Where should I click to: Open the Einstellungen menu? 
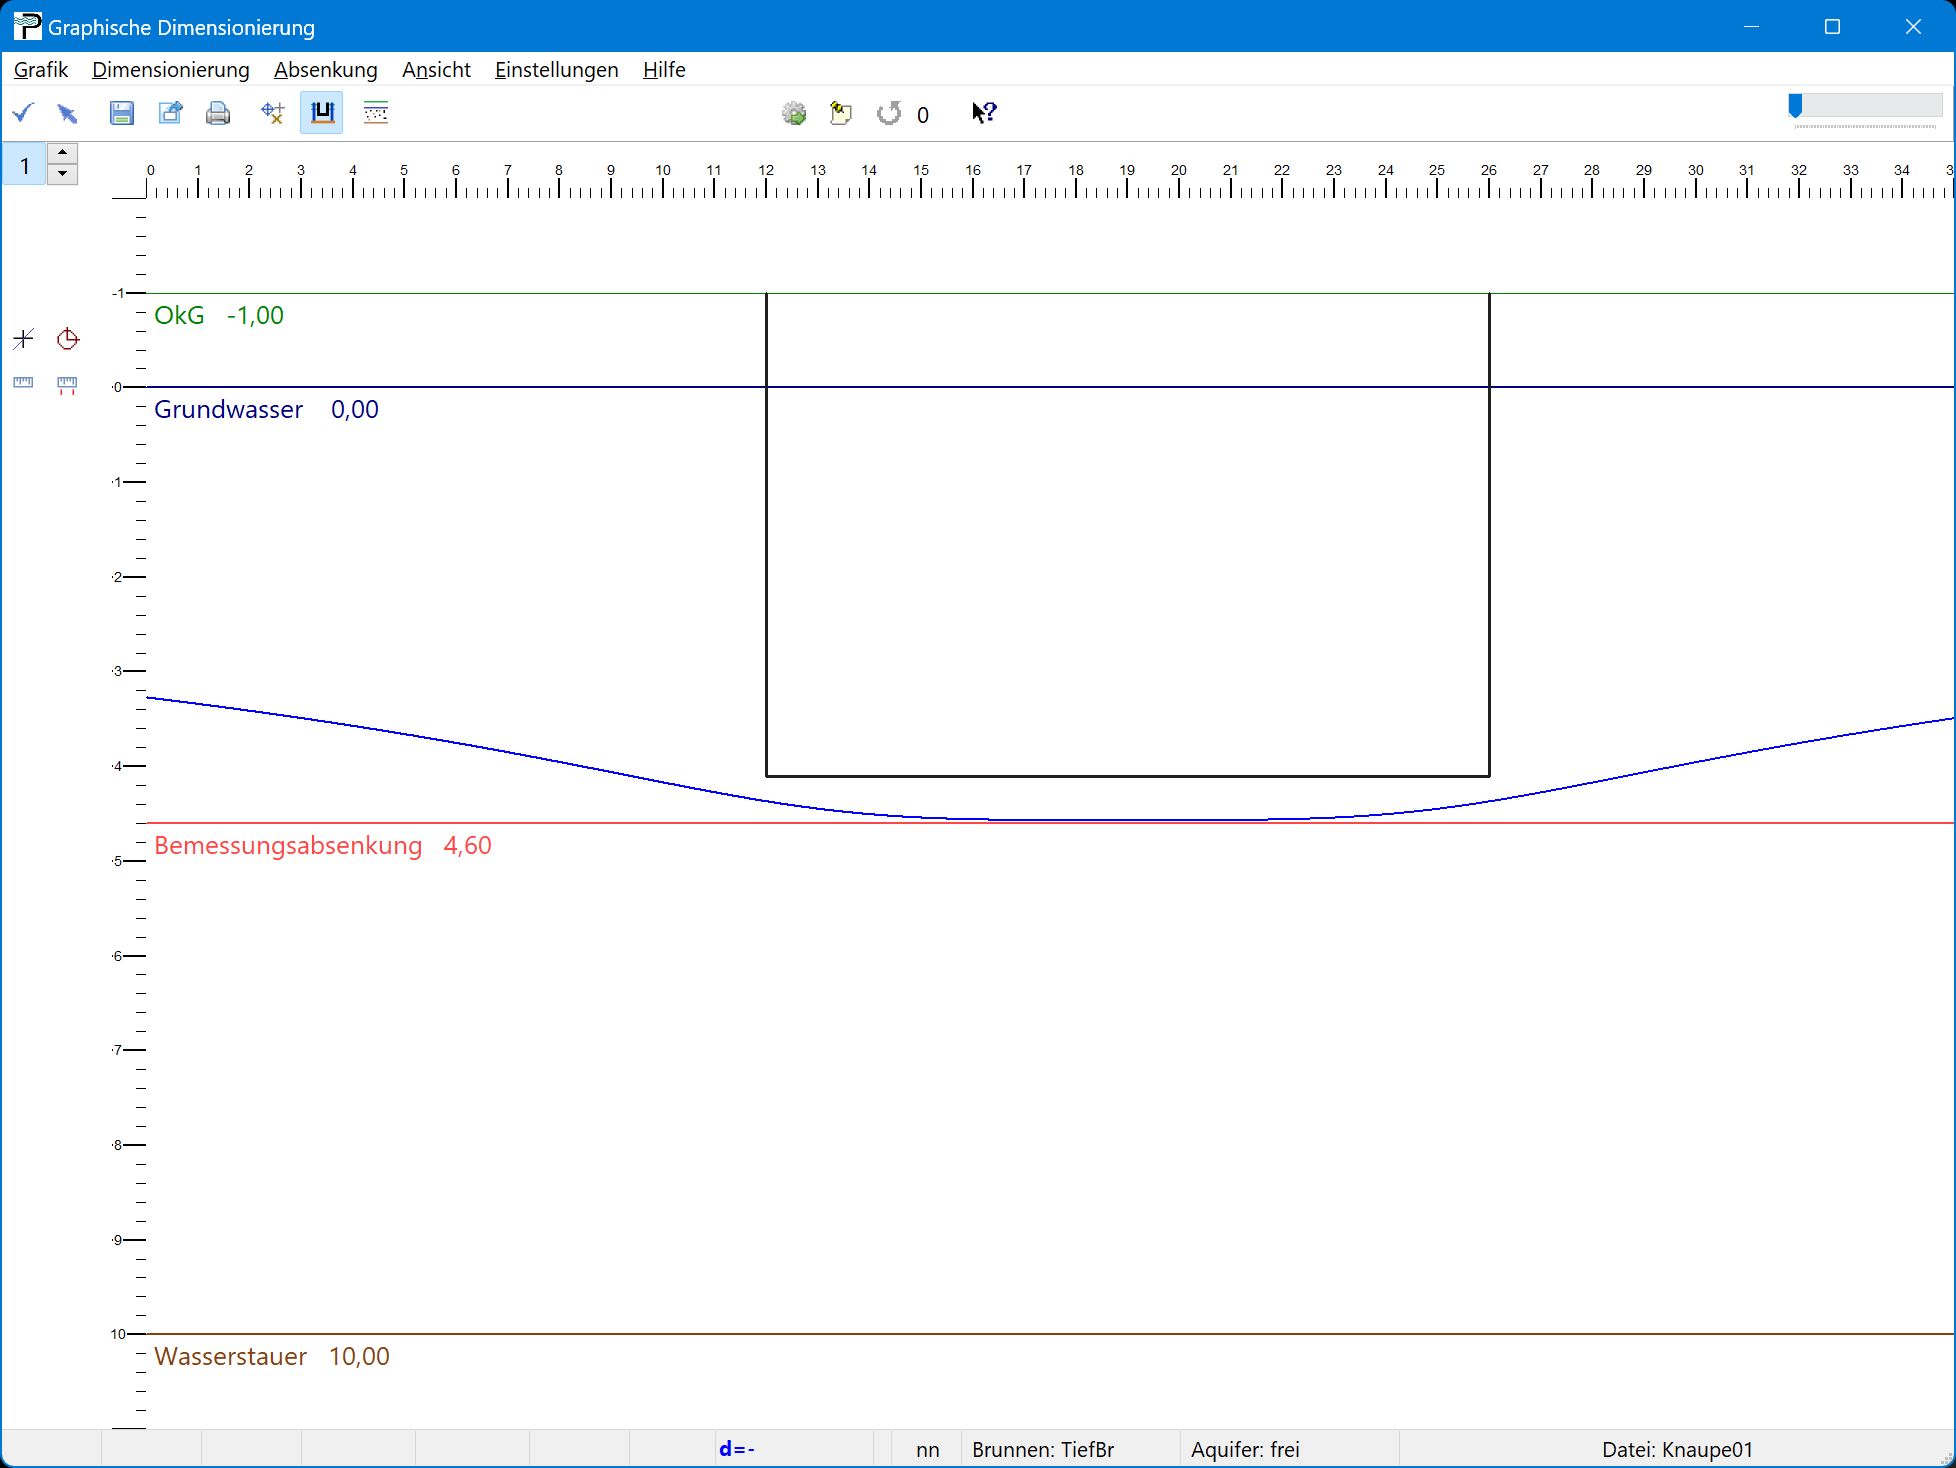coord(556,70)
